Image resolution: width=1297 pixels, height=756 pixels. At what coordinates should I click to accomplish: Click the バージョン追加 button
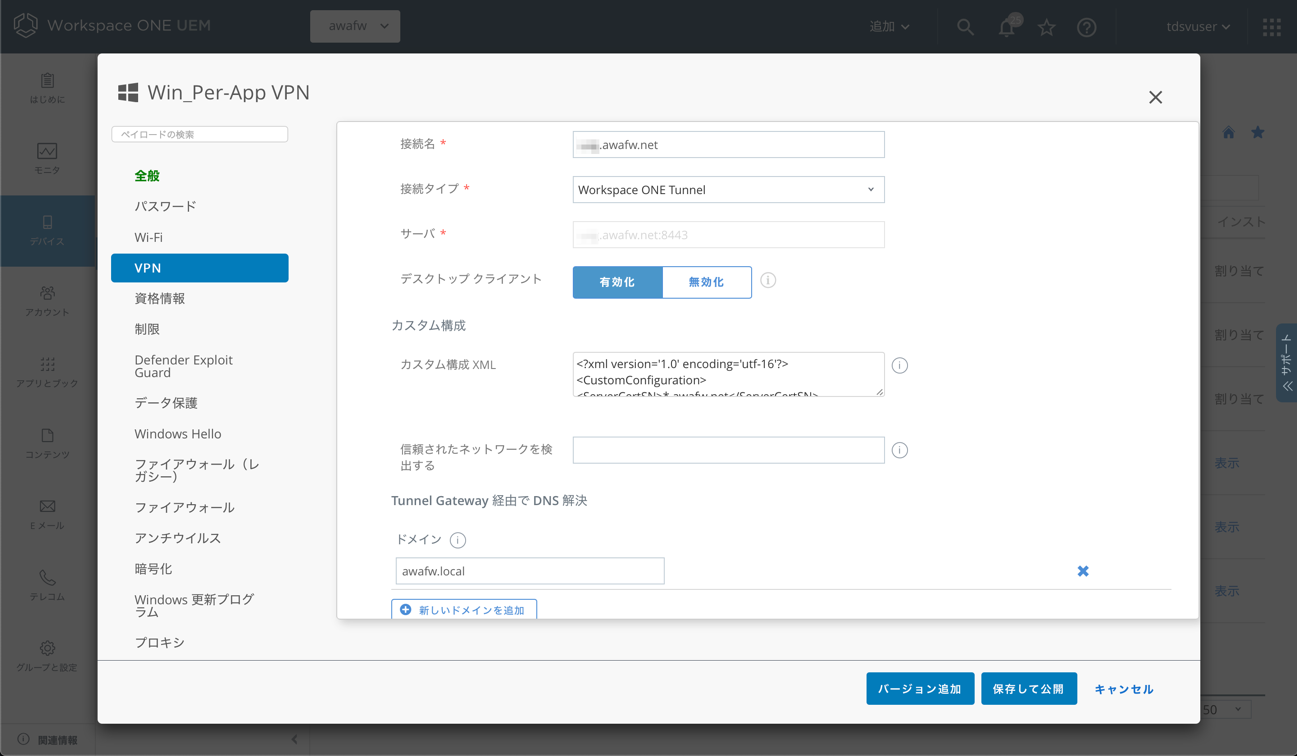tap(920, 689)
